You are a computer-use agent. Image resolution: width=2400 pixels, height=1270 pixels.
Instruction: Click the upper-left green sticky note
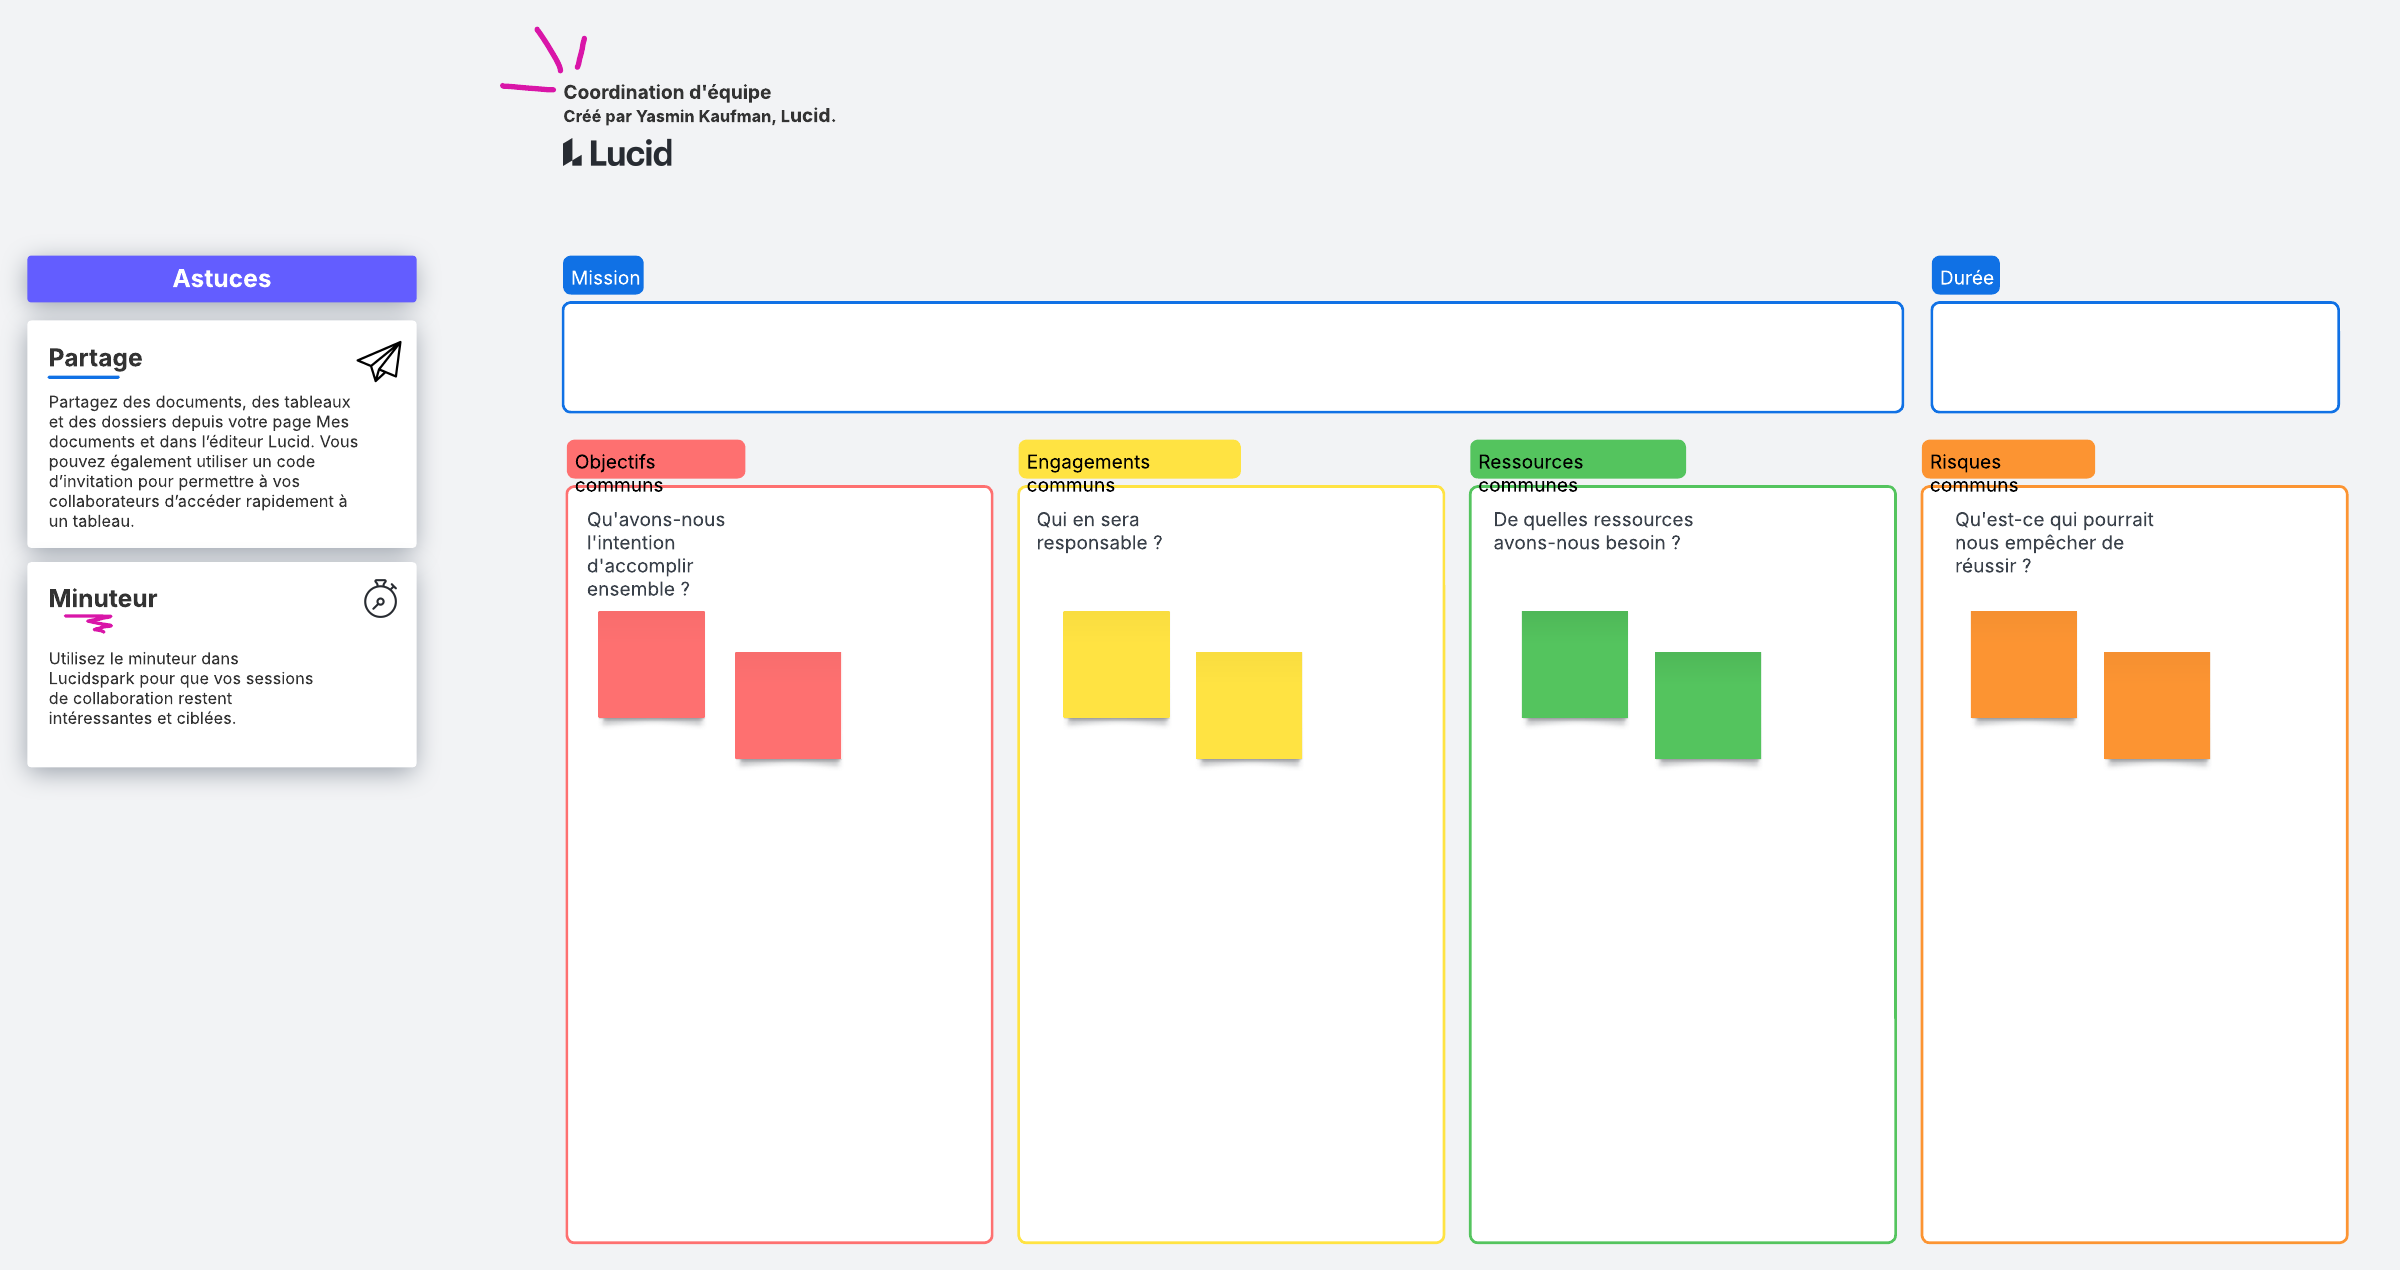click(x=1574, y=664)
